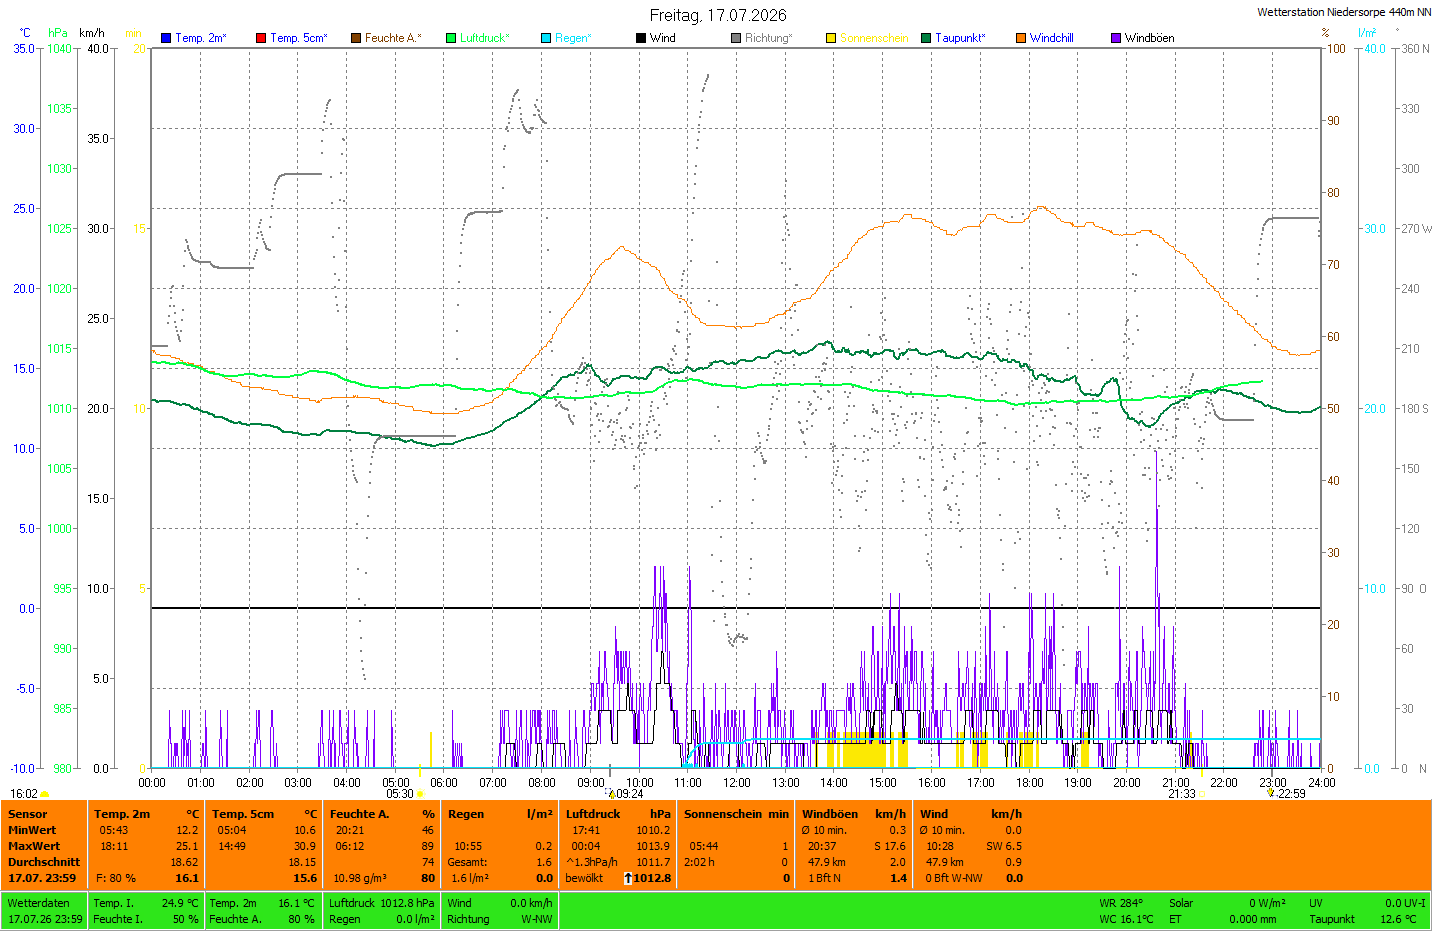Viewport: 1432px width, 931px height.
Task: Click the date title Freitag, 17.07.2026
Action: [x=718, y=15]
